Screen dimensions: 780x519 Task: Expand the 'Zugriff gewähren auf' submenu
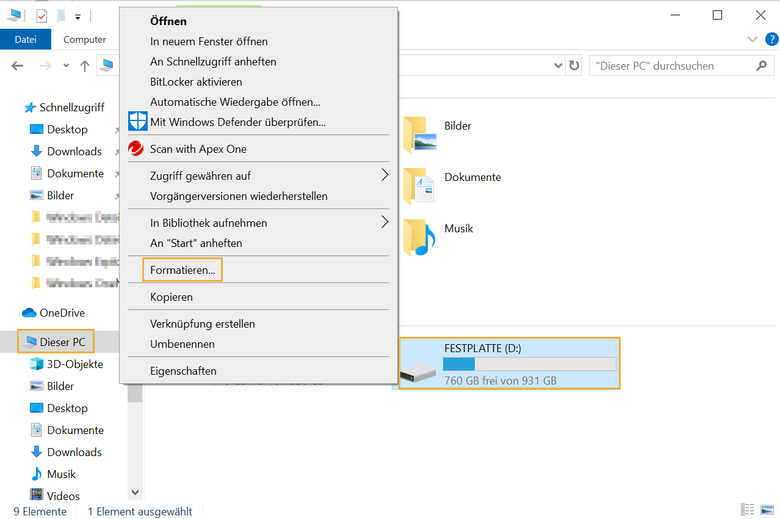pyautogui.click(x=385, y=176)
